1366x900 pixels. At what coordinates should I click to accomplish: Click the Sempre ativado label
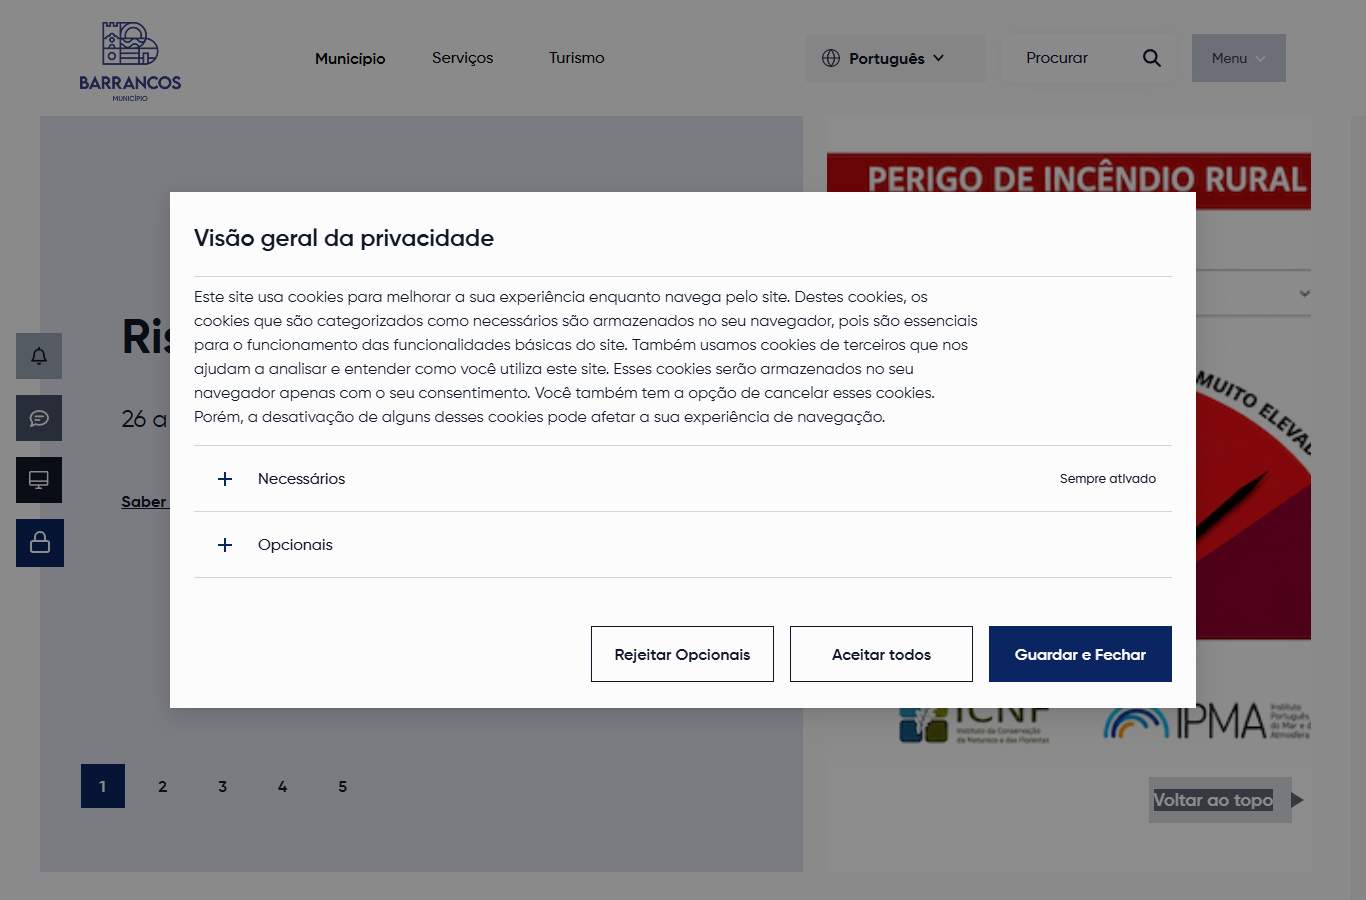1108,479
